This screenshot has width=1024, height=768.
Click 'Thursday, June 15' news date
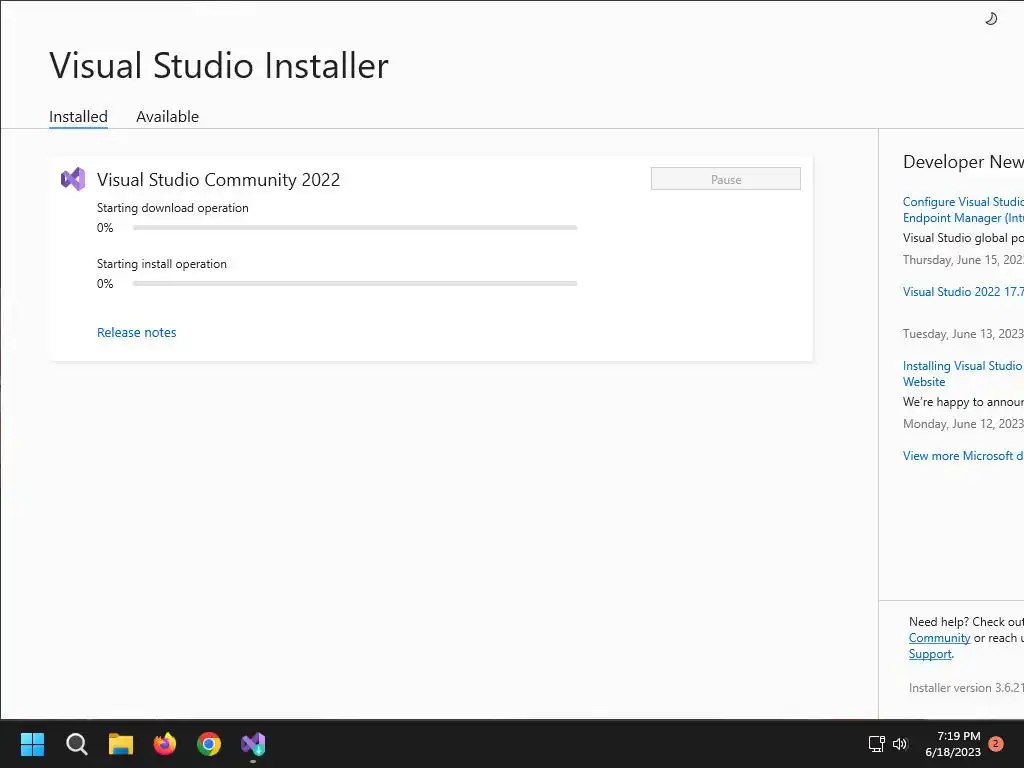(x=963, y=260)
